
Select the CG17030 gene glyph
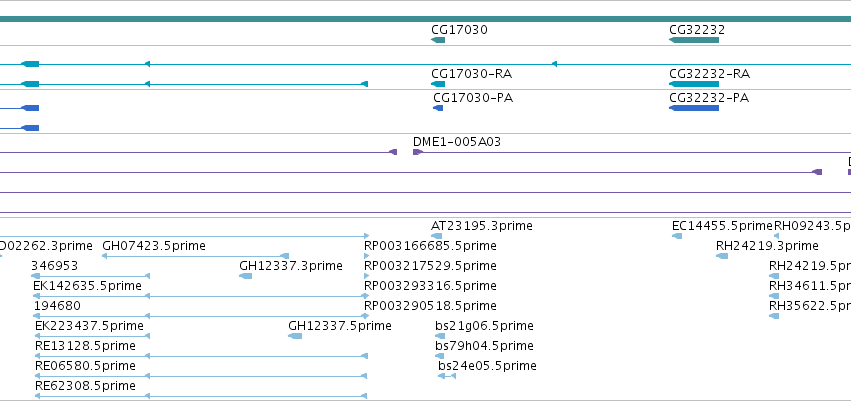(438, 40)
